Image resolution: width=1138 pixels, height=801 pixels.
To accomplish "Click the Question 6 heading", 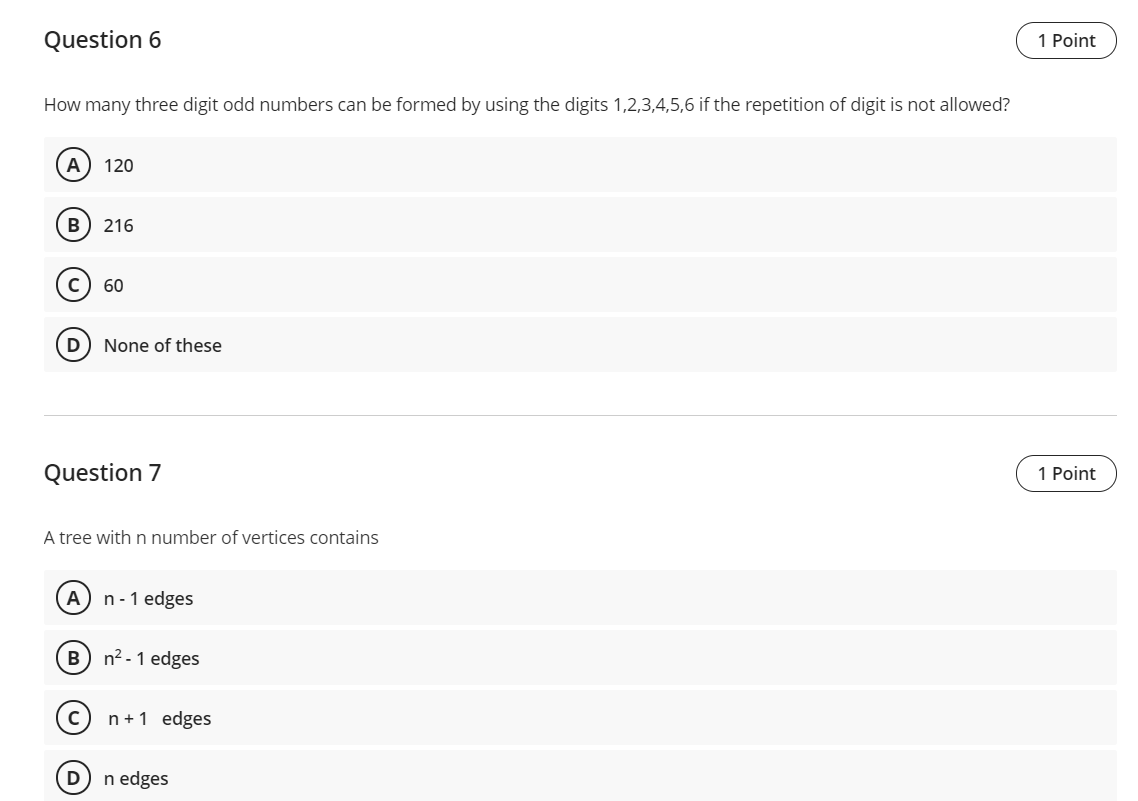I will coord(103,40).
